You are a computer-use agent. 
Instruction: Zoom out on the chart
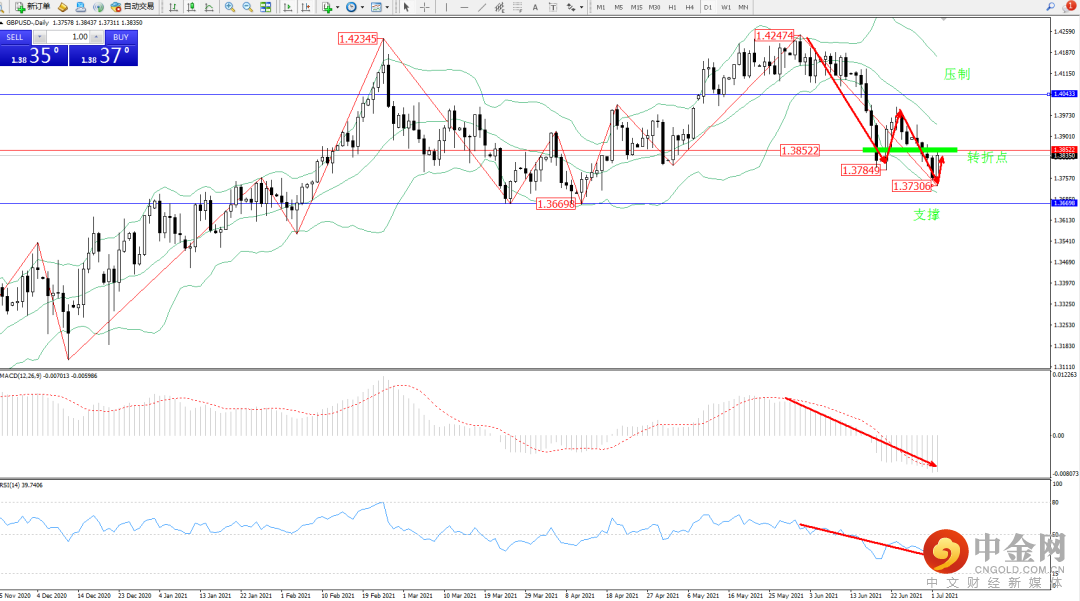(x=247, y=7)
